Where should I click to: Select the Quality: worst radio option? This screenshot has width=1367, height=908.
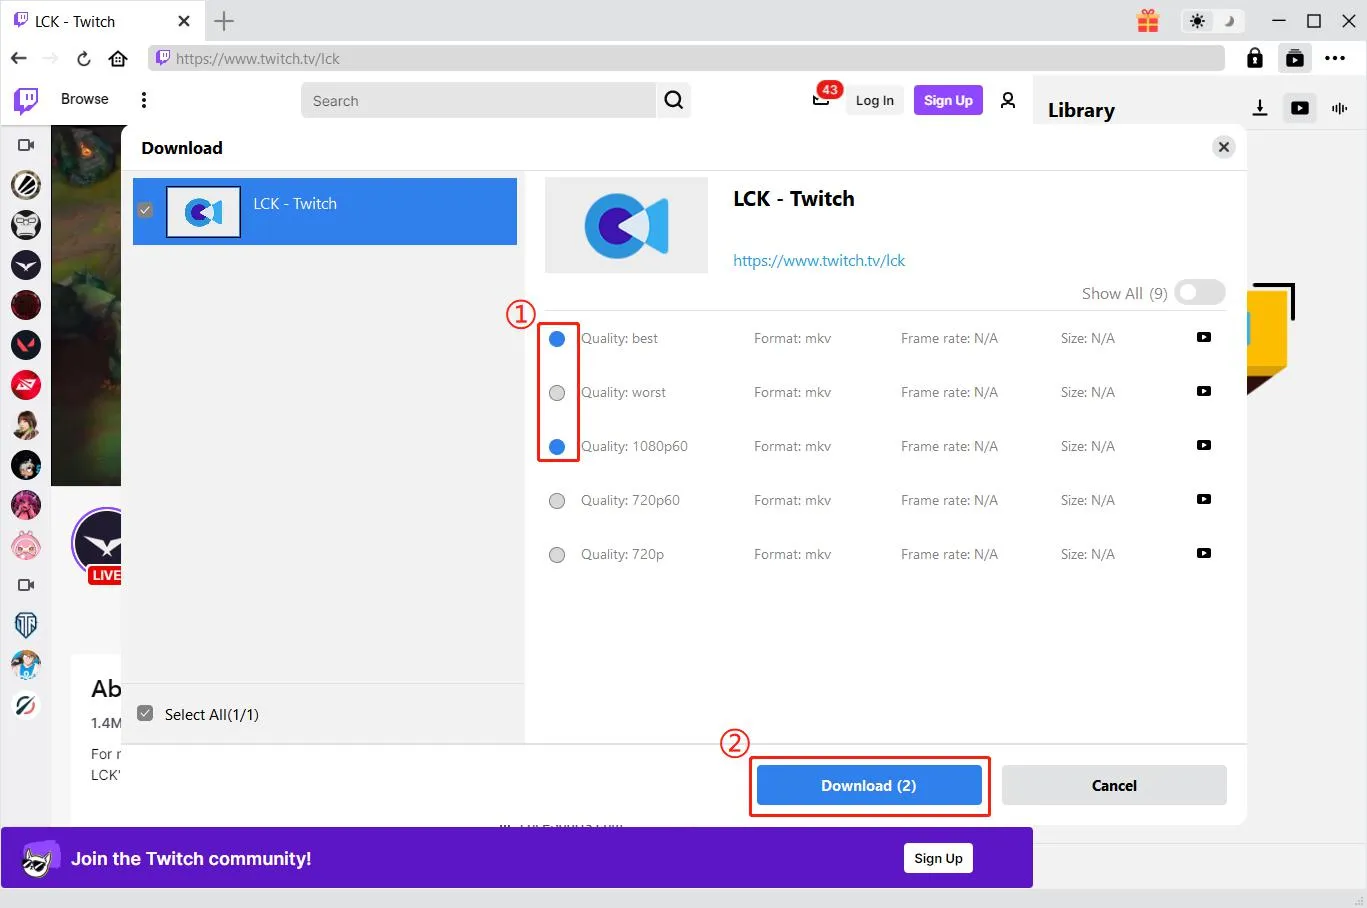tap(557, 393)
